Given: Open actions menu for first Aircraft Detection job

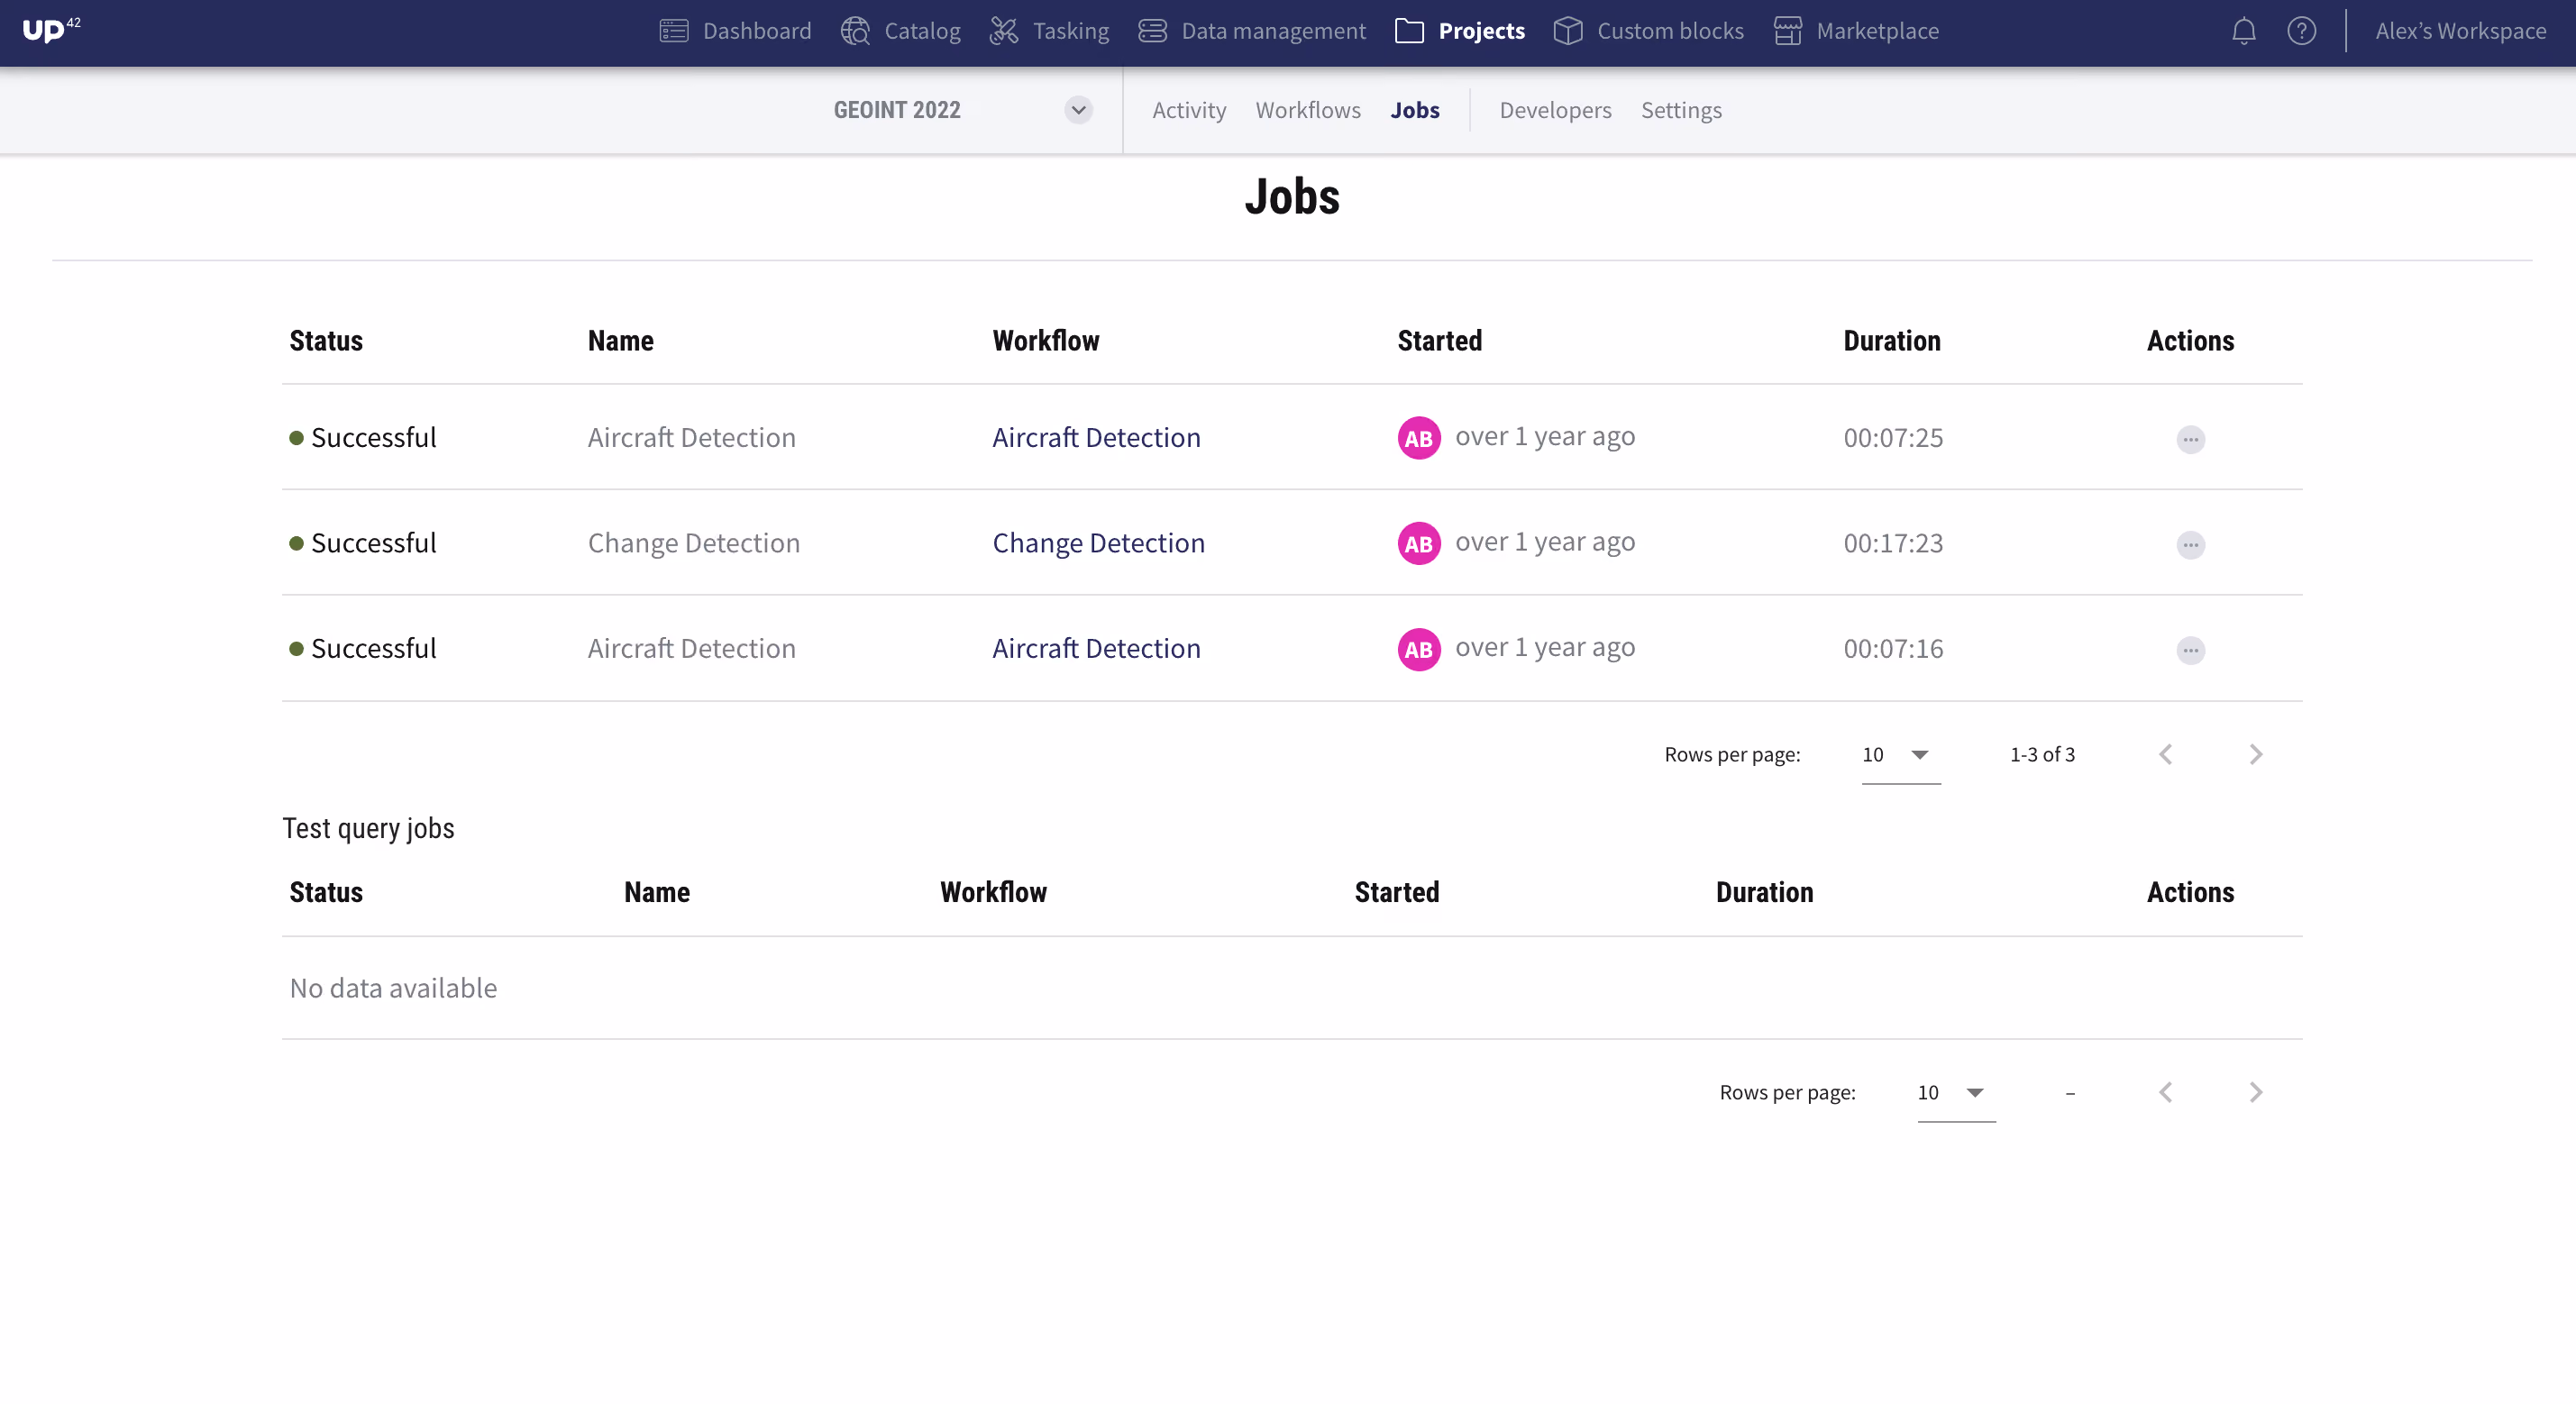Looking at the screenshot, I should point(2190,439).
